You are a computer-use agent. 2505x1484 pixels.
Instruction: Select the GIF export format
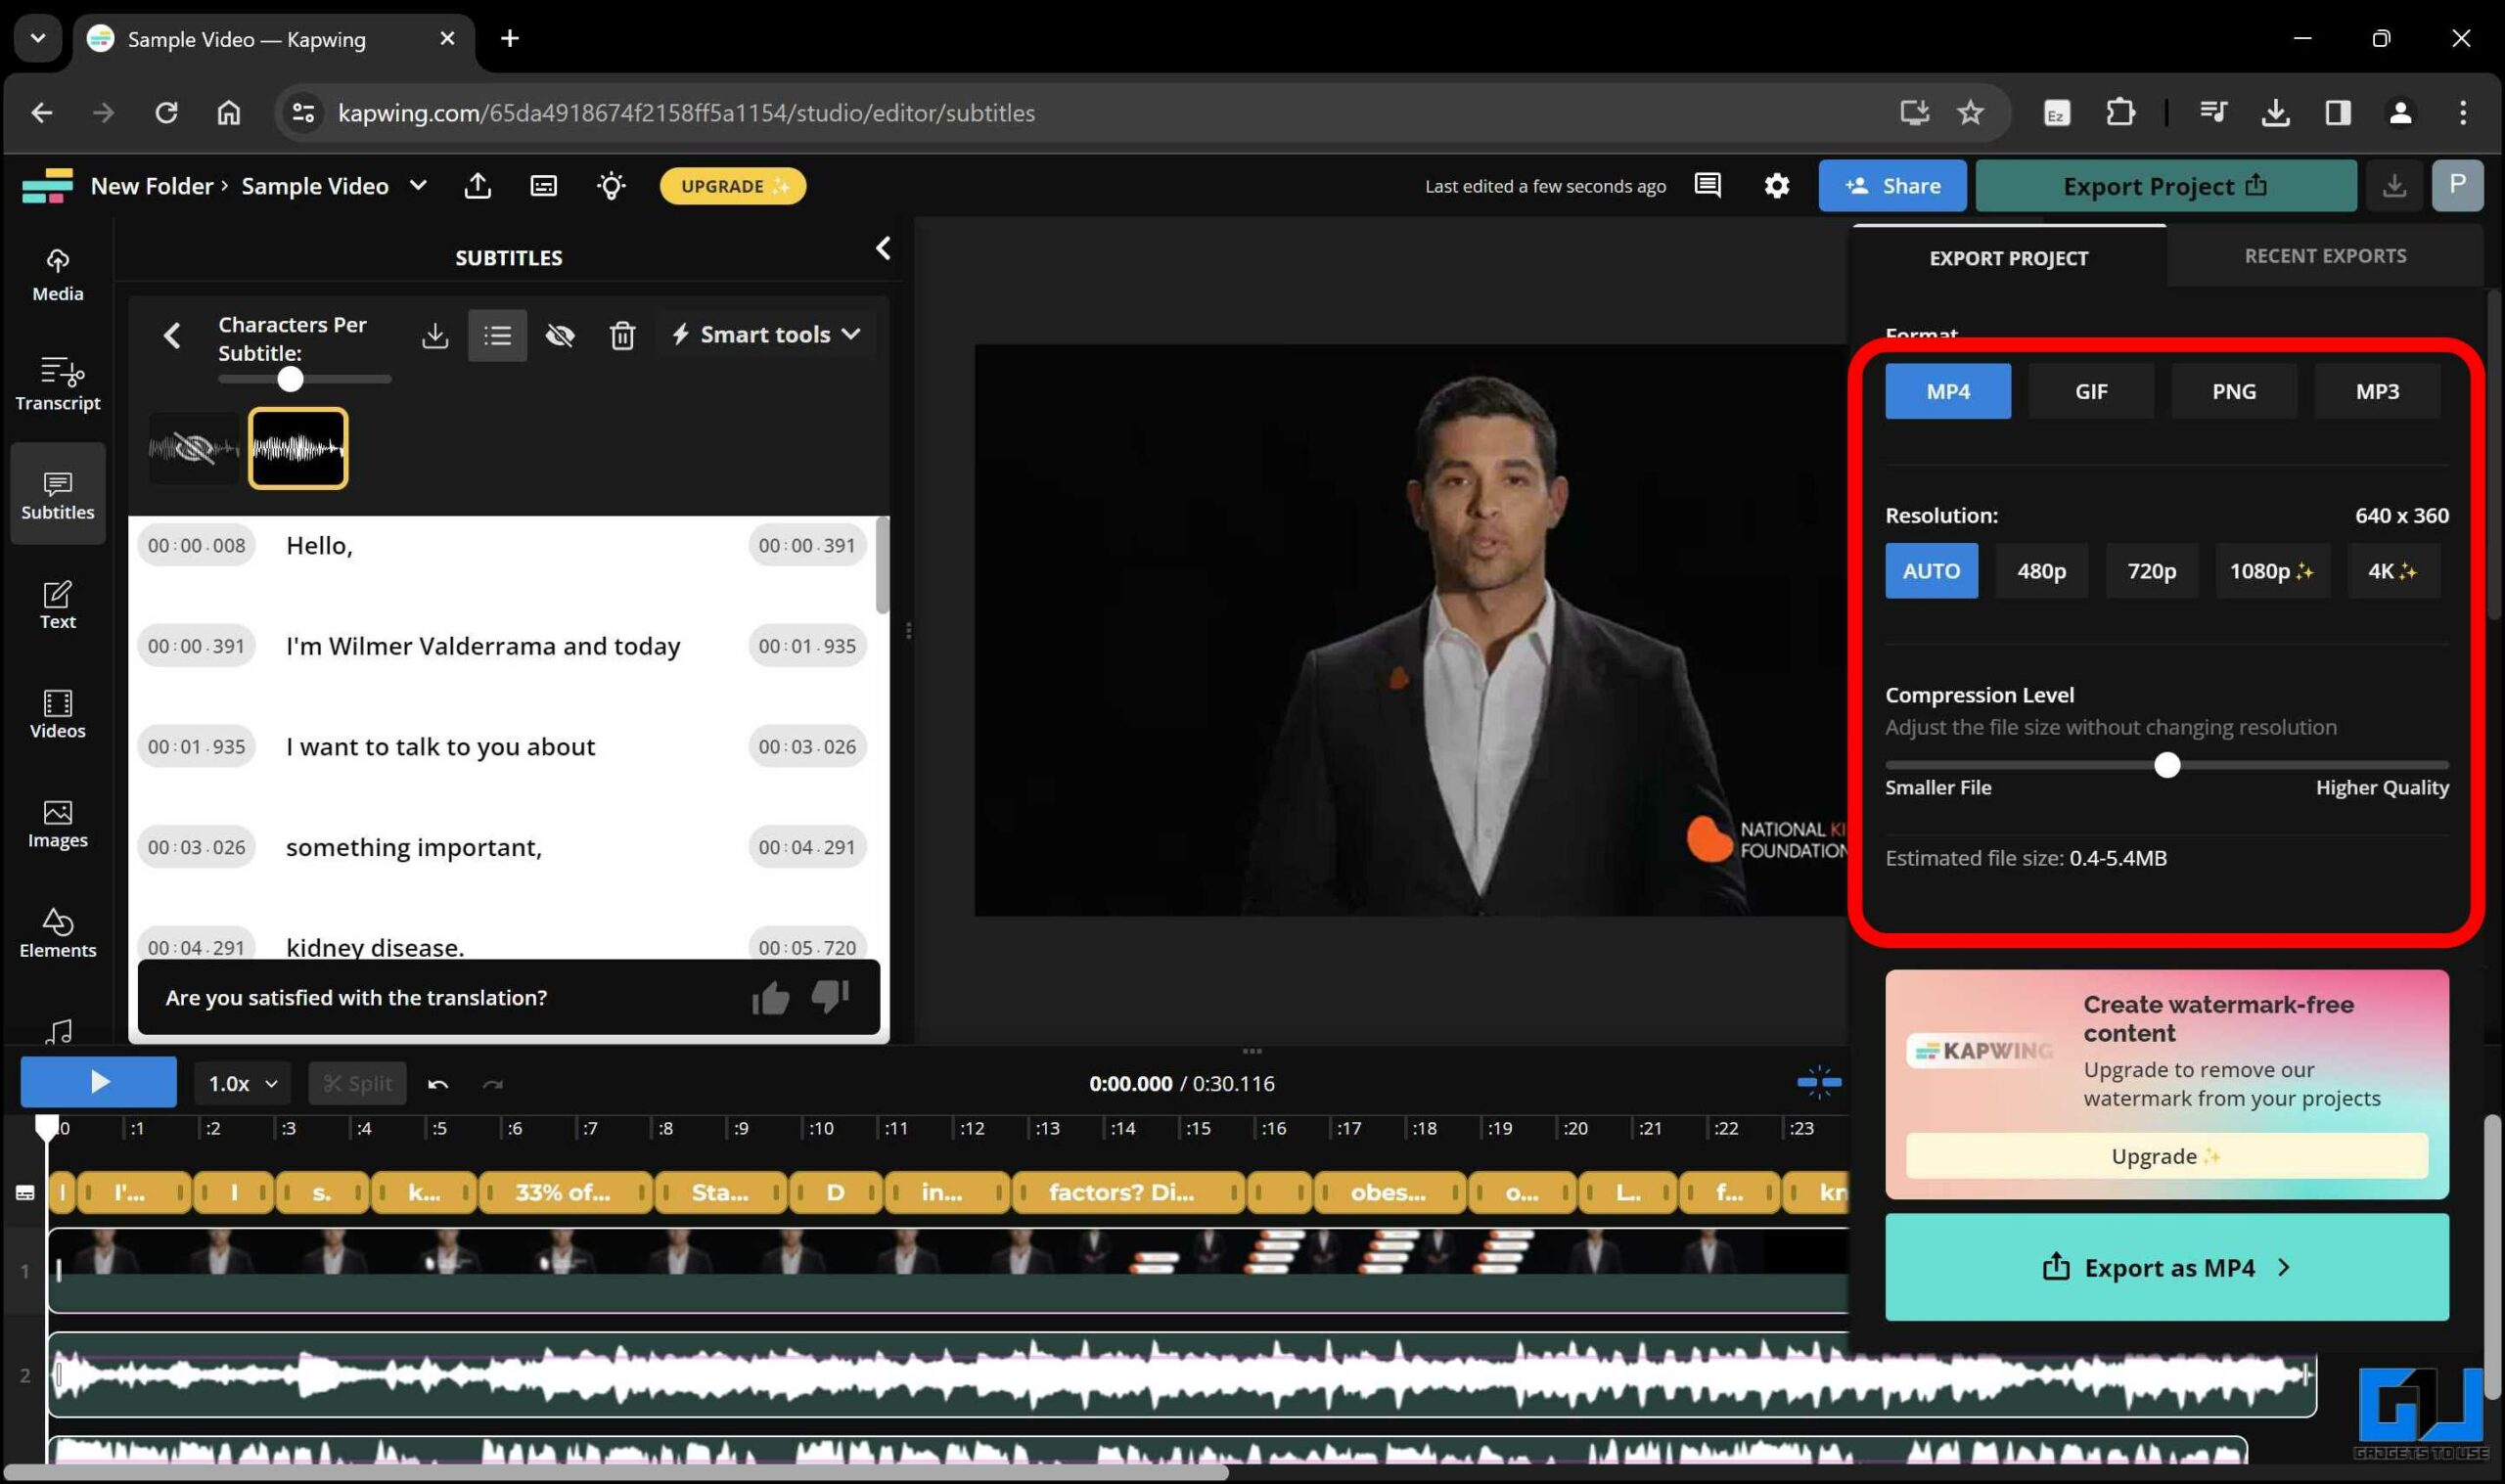2090,391
